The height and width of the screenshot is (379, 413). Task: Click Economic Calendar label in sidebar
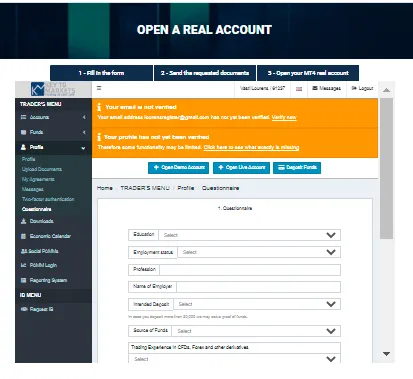coord(50,236)
